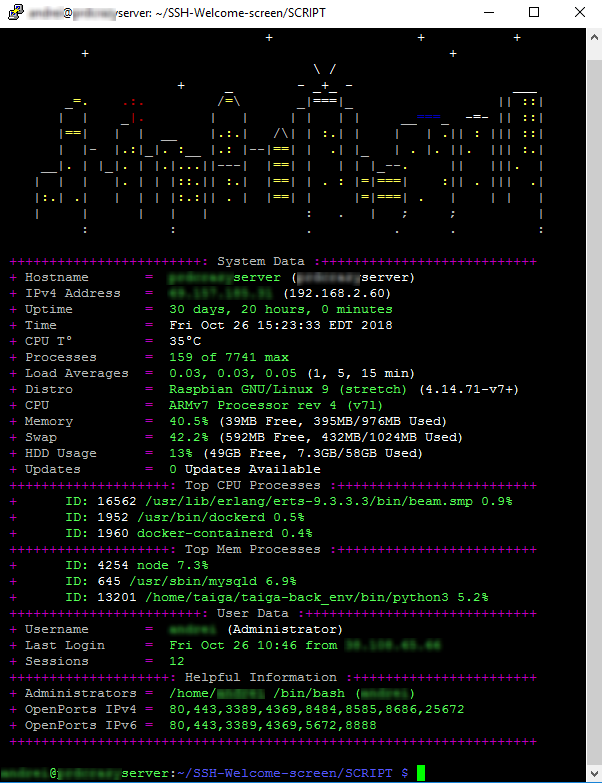
Task: Click the (Administrator) label
Action: [285, 629]
